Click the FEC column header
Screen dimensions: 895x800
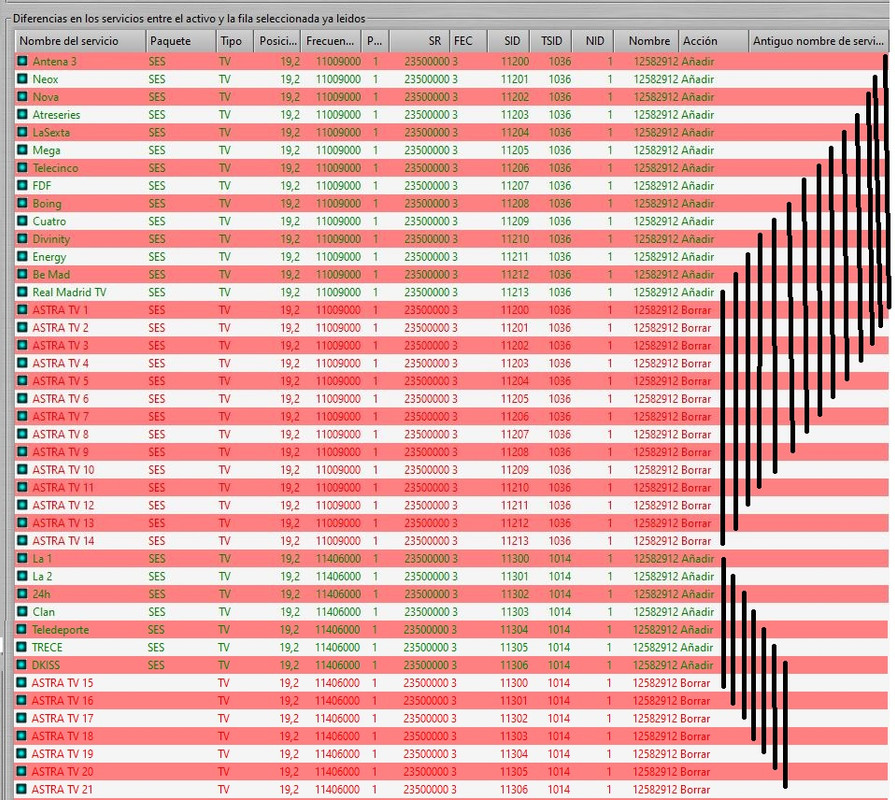click(x=468, y=41)
